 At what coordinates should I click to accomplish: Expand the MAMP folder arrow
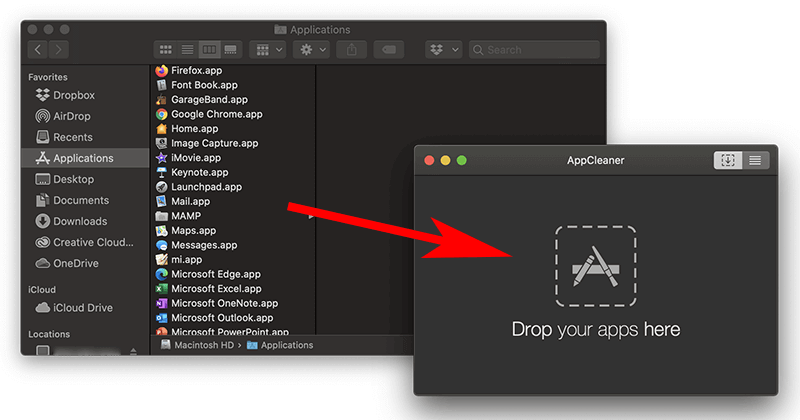tap(311, 216)
